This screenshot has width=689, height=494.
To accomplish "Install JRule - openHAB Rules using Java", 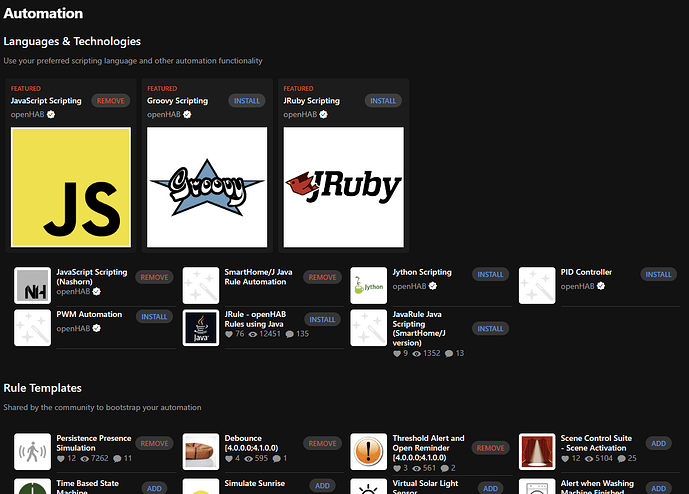I will pos(322,320).
